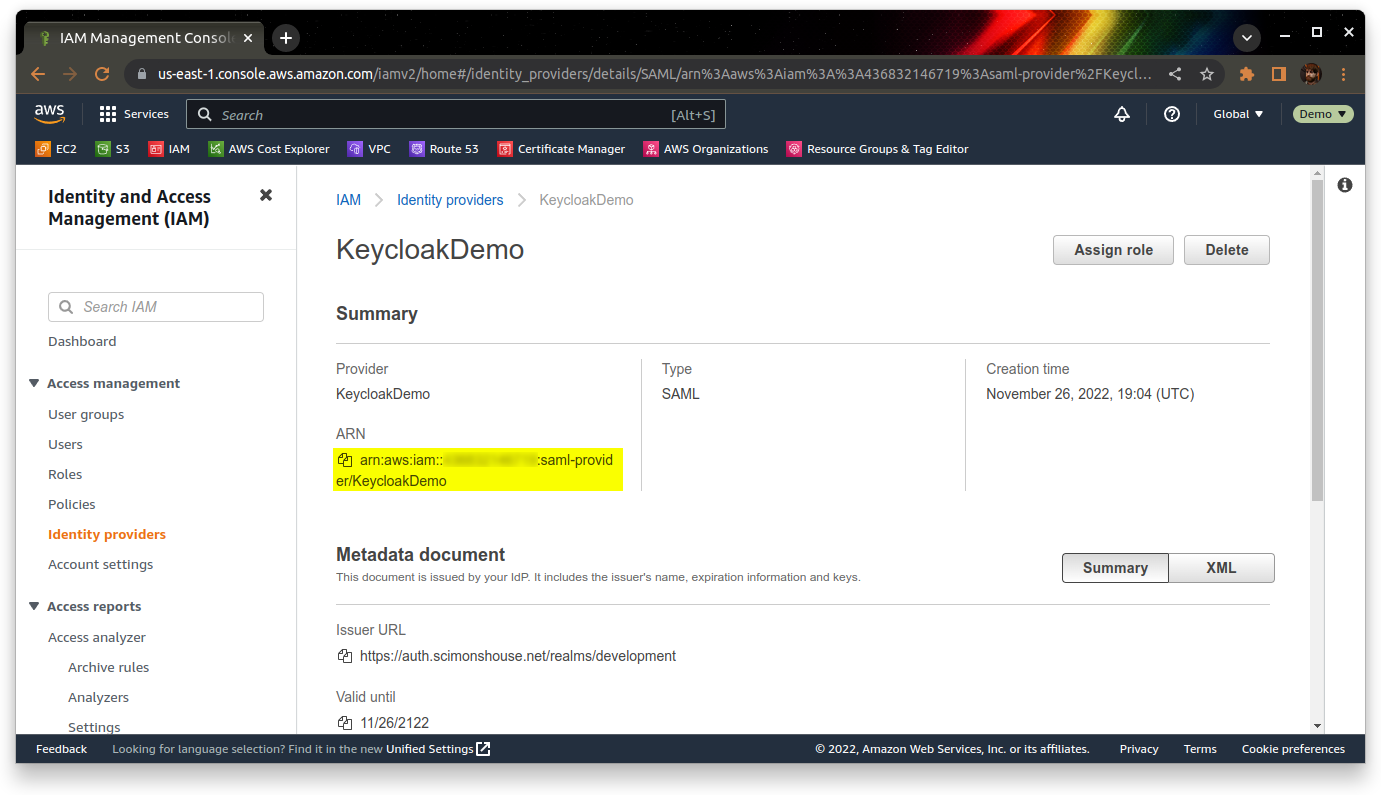The width and height of the screenshot is (1381, 795).
Task: Open Roles in sidebar
Action: [65, 474]
